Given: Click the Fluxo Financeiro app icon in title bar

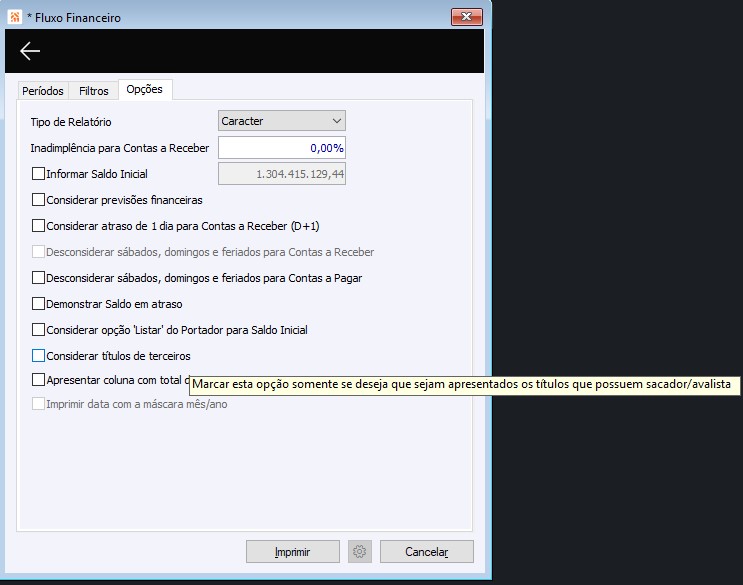Looking at the screenshot, I should click(x=15, y=18).
